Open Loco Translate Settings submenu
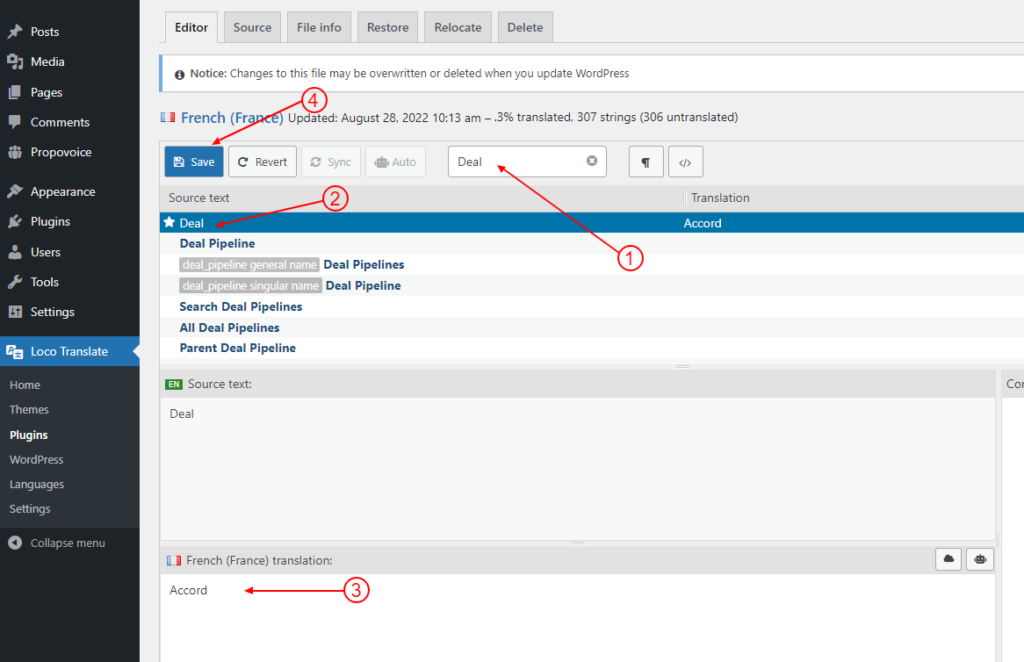Viewport: 1024px width, 662px height. tap(30, 509)
